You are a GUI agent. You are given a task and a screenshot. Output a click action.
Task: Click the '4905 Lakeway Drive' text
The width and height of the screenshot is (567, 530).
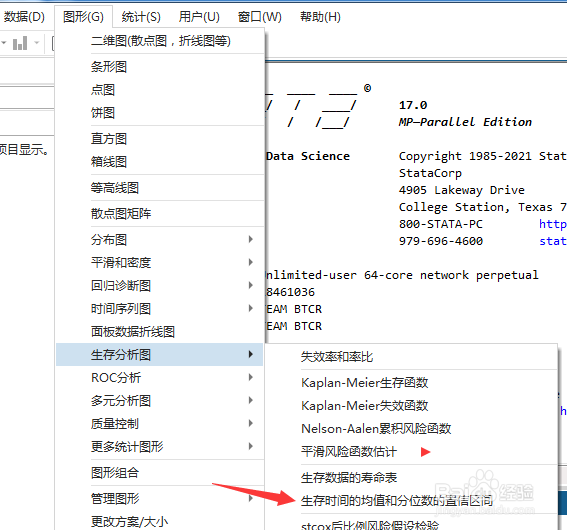[x=462, y=190]
